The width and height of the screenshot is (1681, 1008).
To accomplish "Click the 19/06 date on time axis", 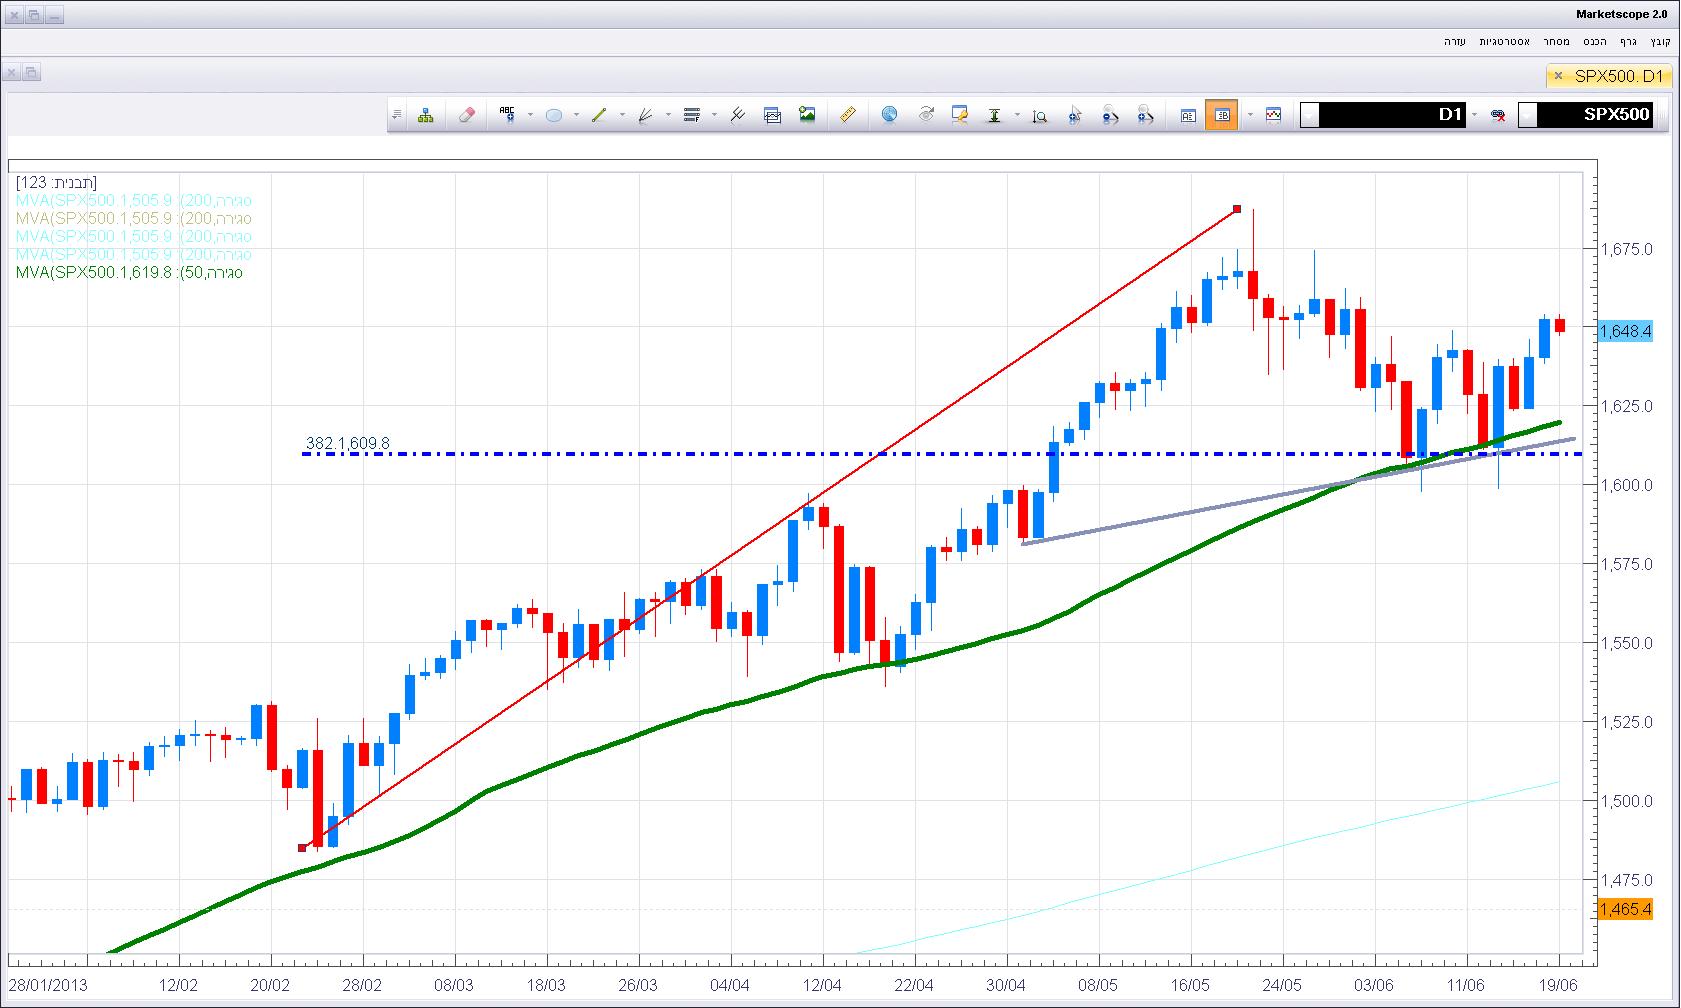I will coord(1560,985).
